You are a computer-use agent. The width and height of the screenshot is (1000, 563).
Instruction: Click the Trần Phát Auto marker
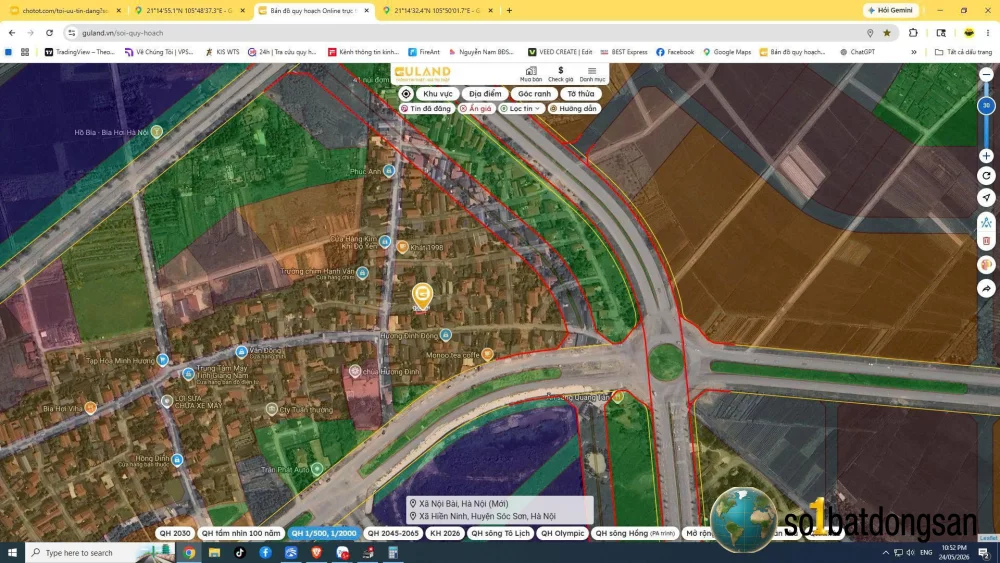point(317,469)
